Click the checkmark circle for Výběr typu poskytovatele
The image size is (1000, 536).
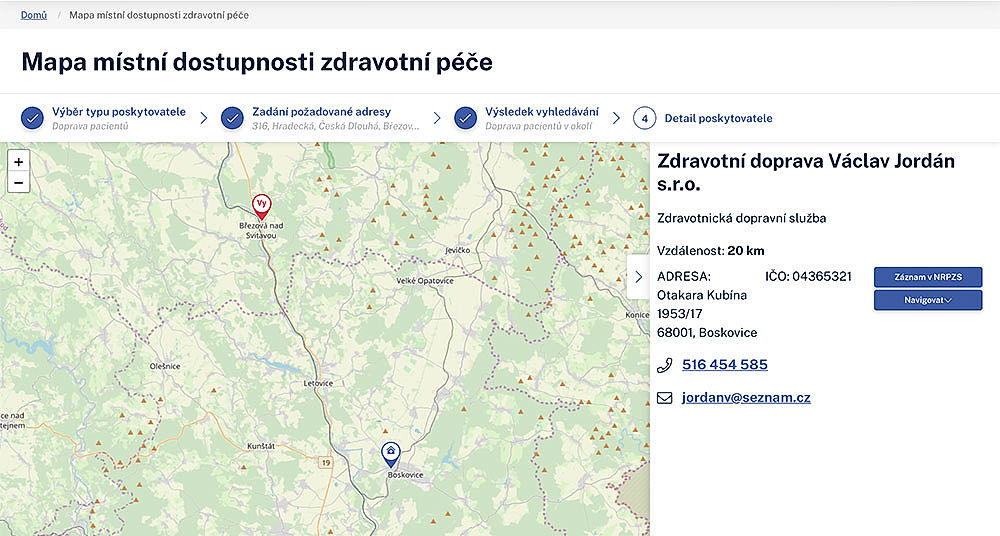[x=32, y=118]
